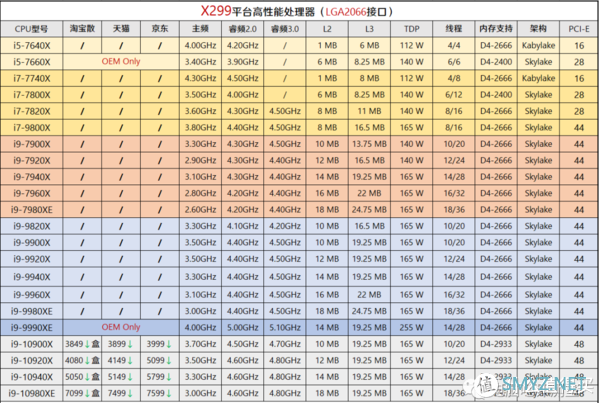Click the box icon beside the 5050 Taobao price

(x=96, y=377)
